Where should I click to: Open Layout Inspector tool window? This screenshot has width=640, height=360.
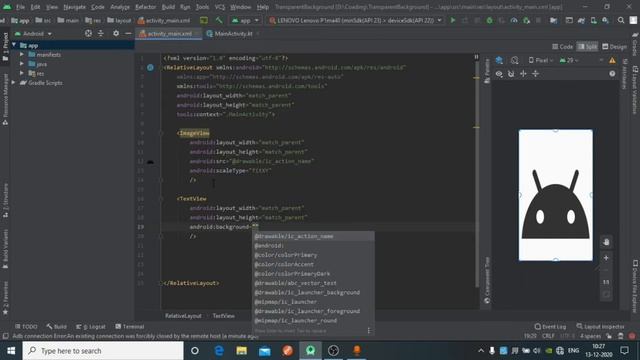point(600,327)
